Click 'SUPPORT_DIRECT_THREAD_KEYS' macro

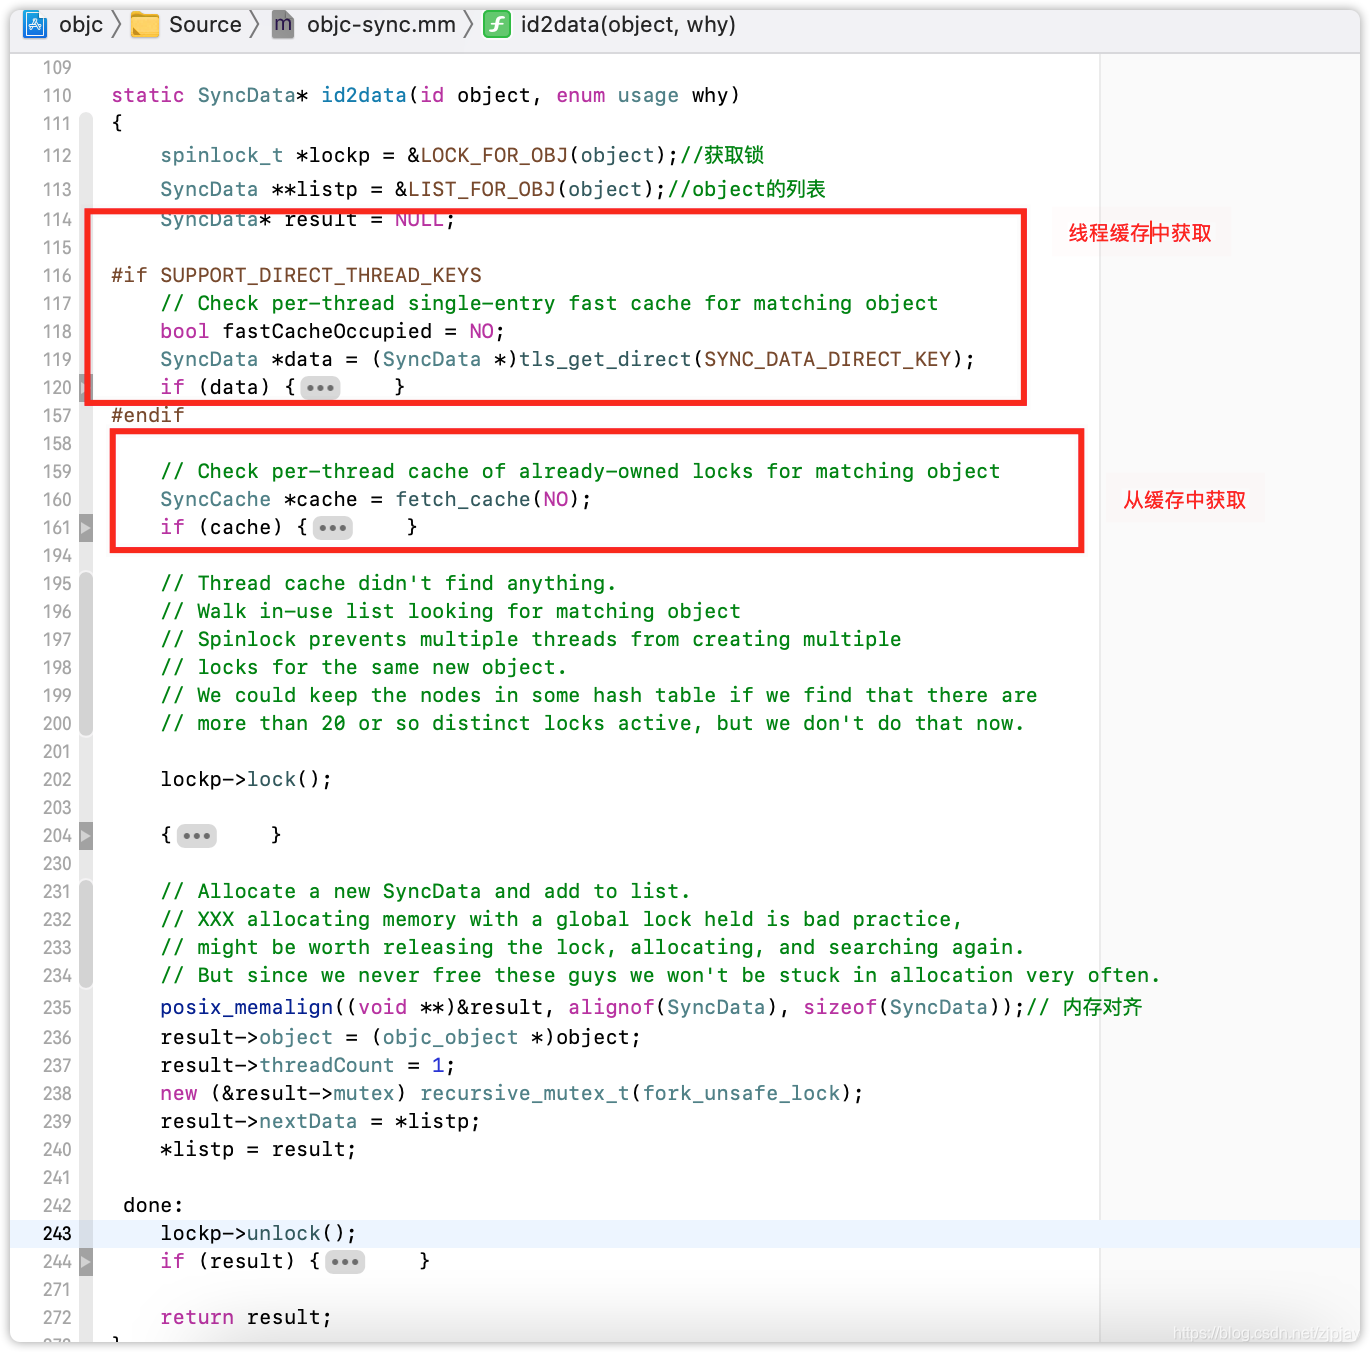[x=321, y=275]
